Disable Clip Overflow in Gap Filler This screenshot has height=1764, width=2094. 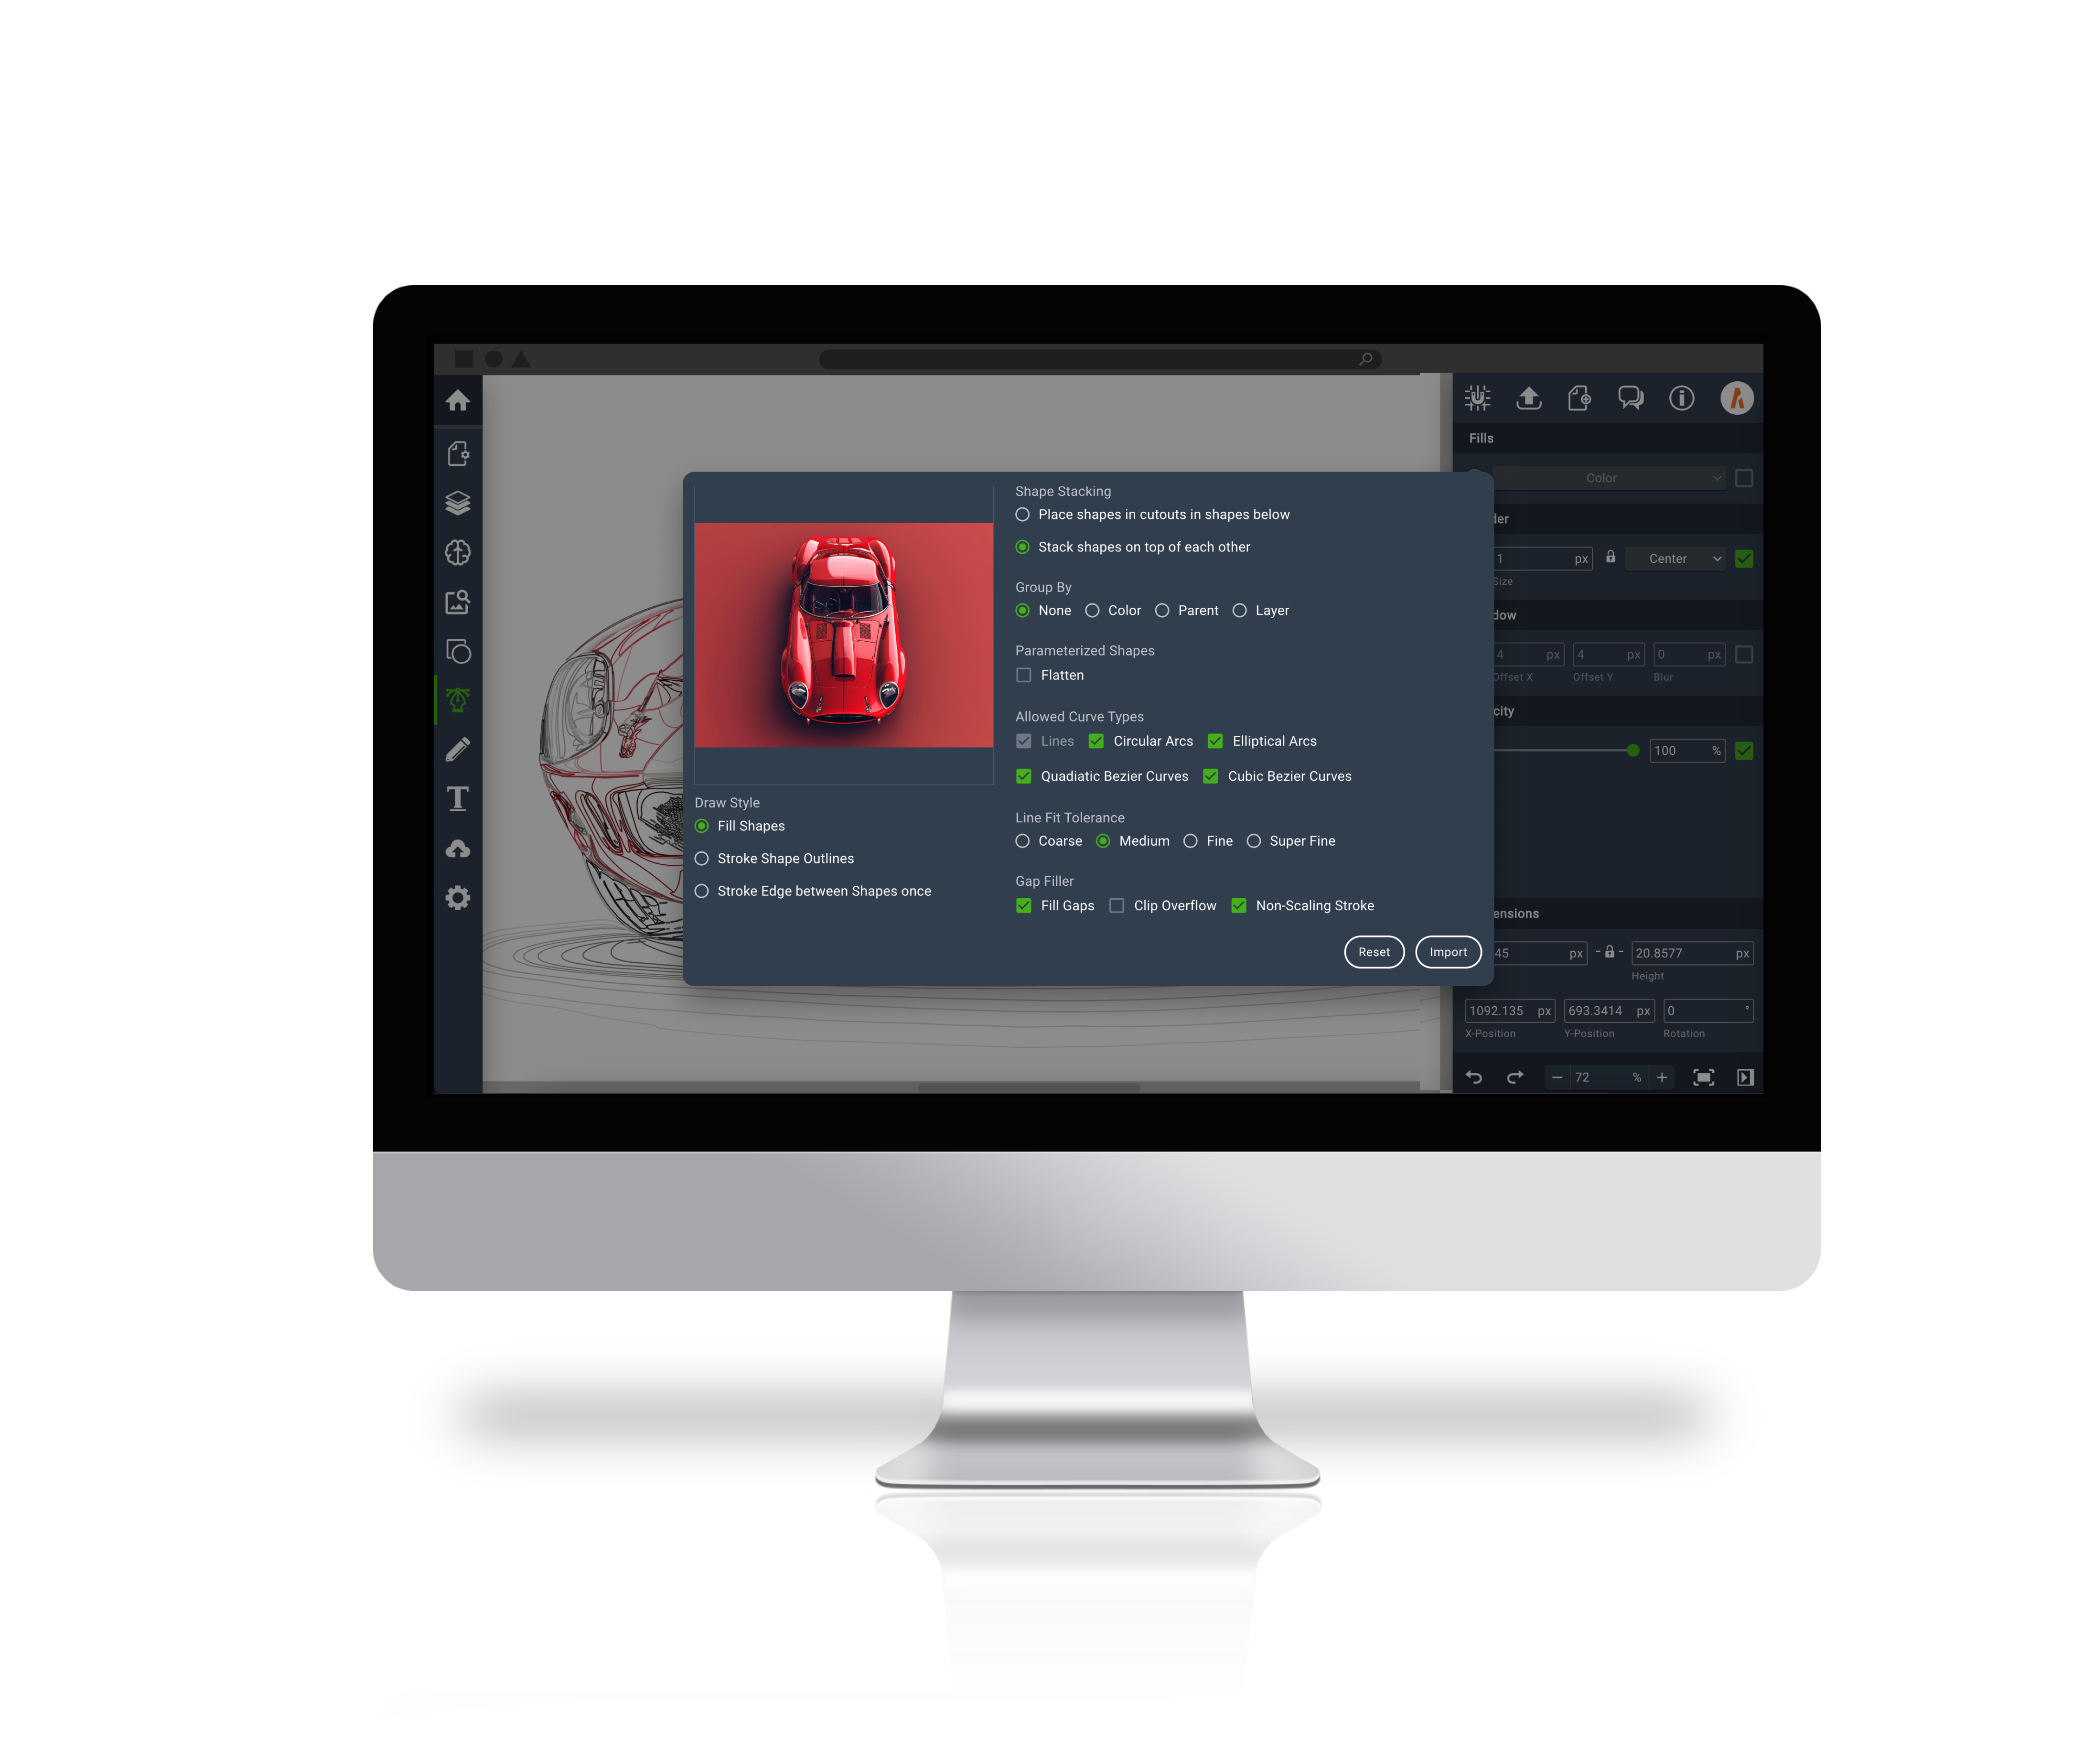pyautogui.click(x=1113, y=905)
